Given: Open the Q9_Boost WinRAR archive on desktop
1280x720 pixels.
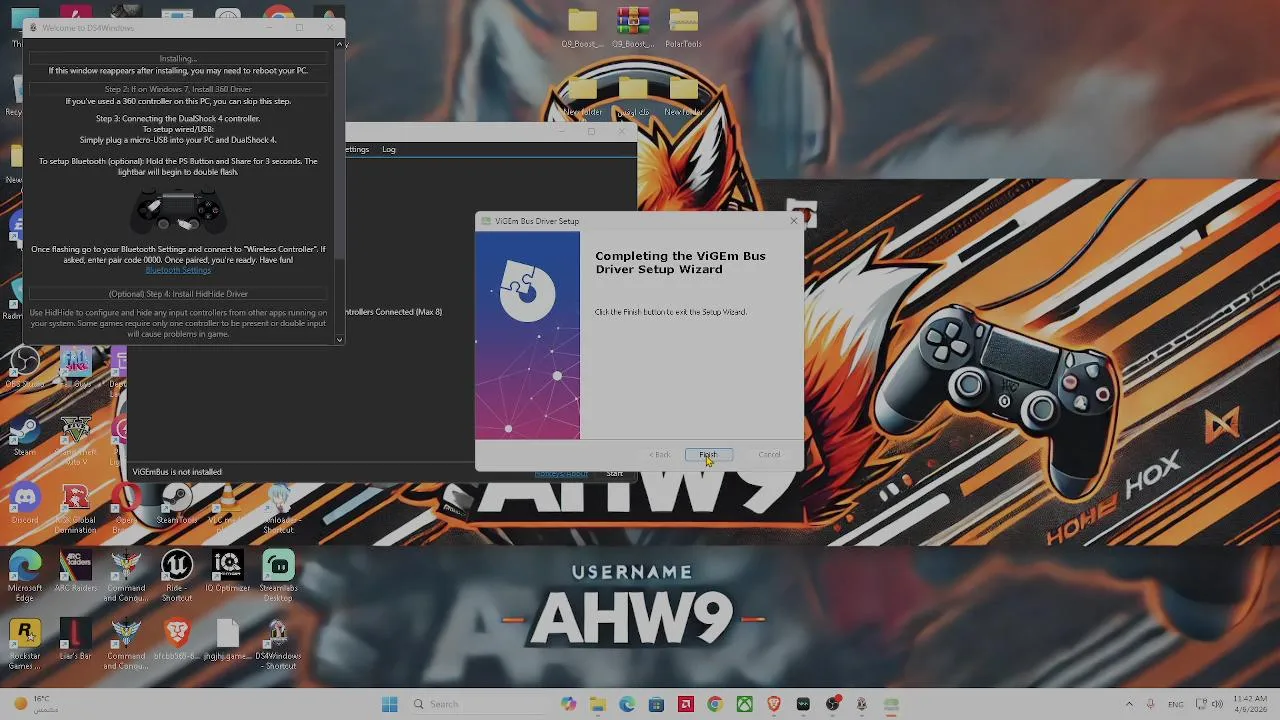Looking at the screenshot, I should coord(633,28).
